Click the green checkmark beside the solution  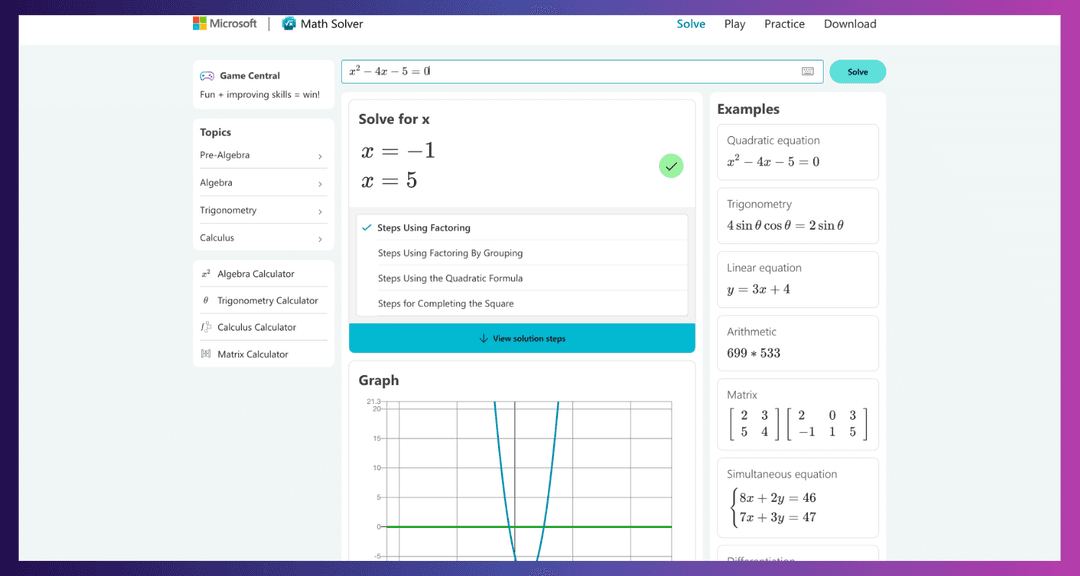coord(671,166)
